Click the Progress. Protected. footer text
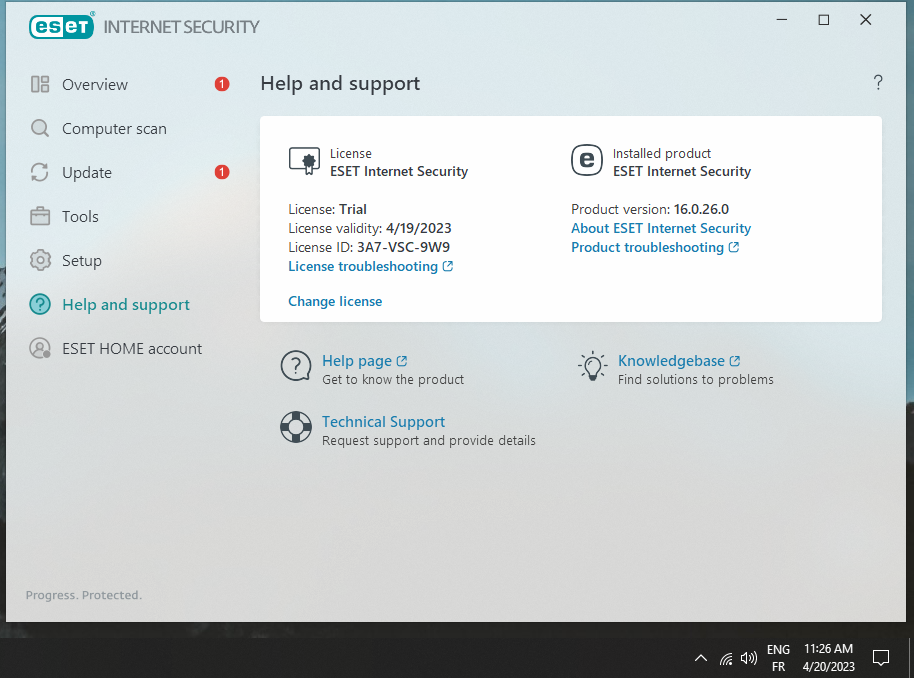 [x=84, y=595]
